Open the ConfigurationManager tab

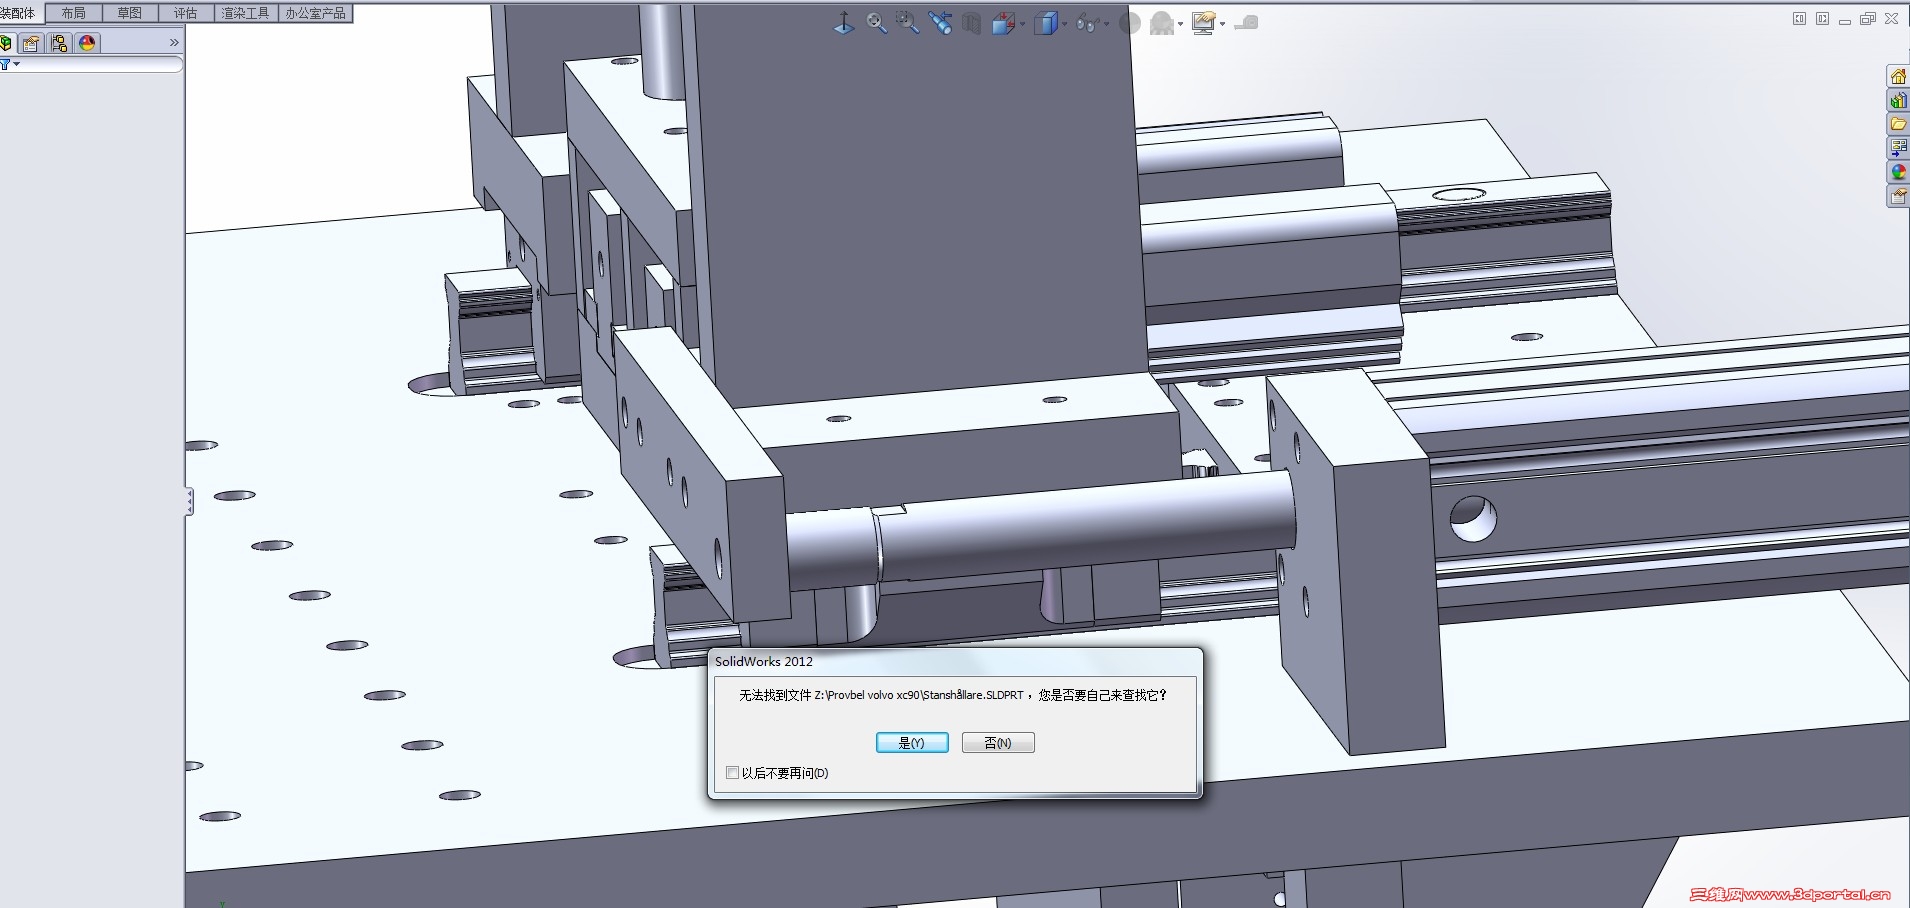pyautogui.click(x=59, y=43)
